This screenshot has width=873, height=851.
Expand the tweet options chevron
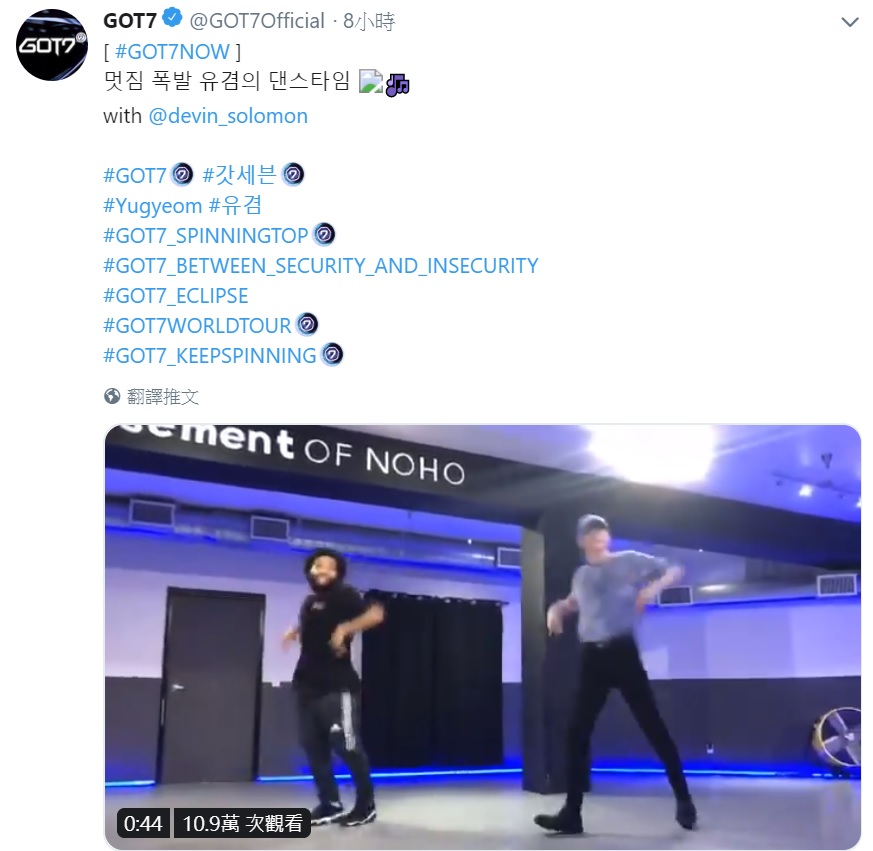pos(850,22)
